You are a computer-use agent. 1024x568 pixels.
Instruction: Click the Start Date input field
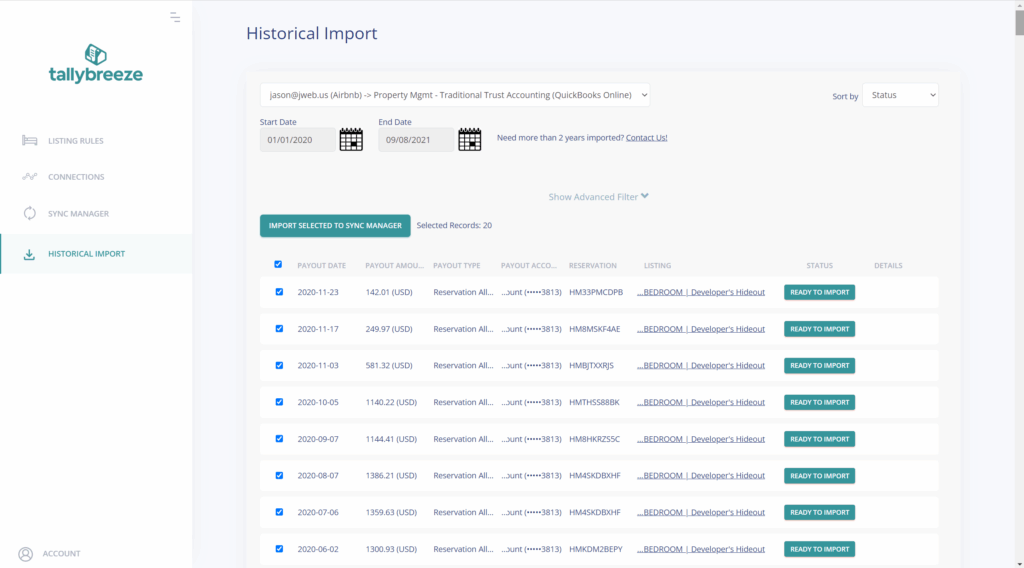pos(297,140)
